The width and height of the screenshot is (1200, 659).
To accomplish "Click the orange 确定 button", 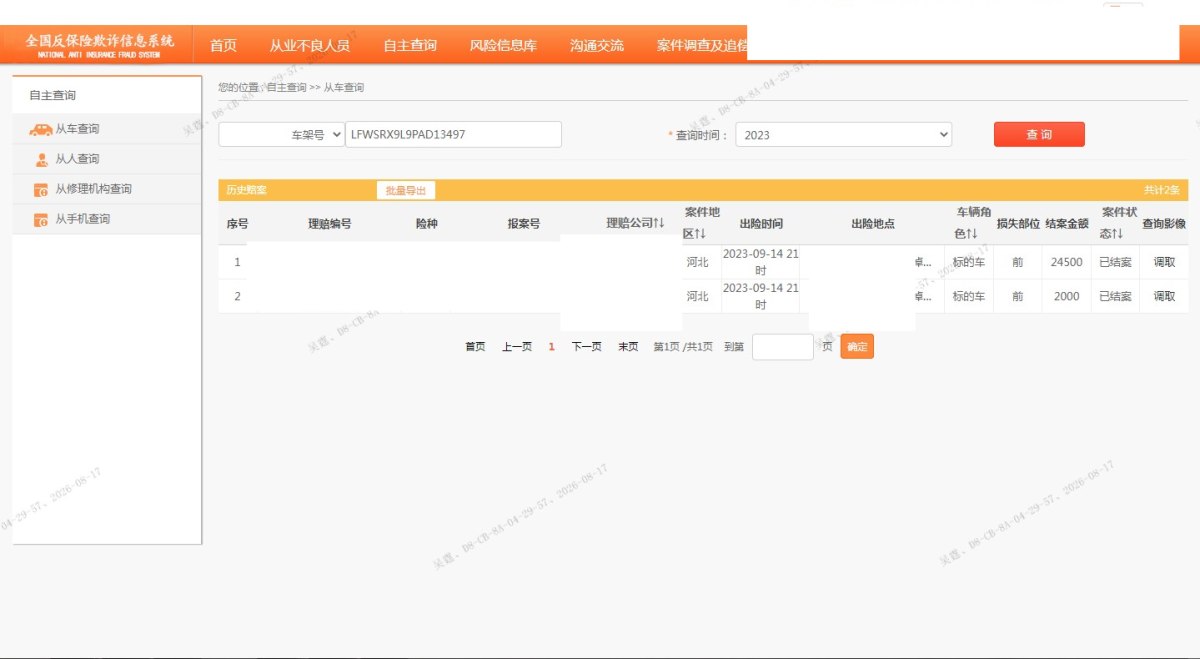I will (x=857, y=347).
